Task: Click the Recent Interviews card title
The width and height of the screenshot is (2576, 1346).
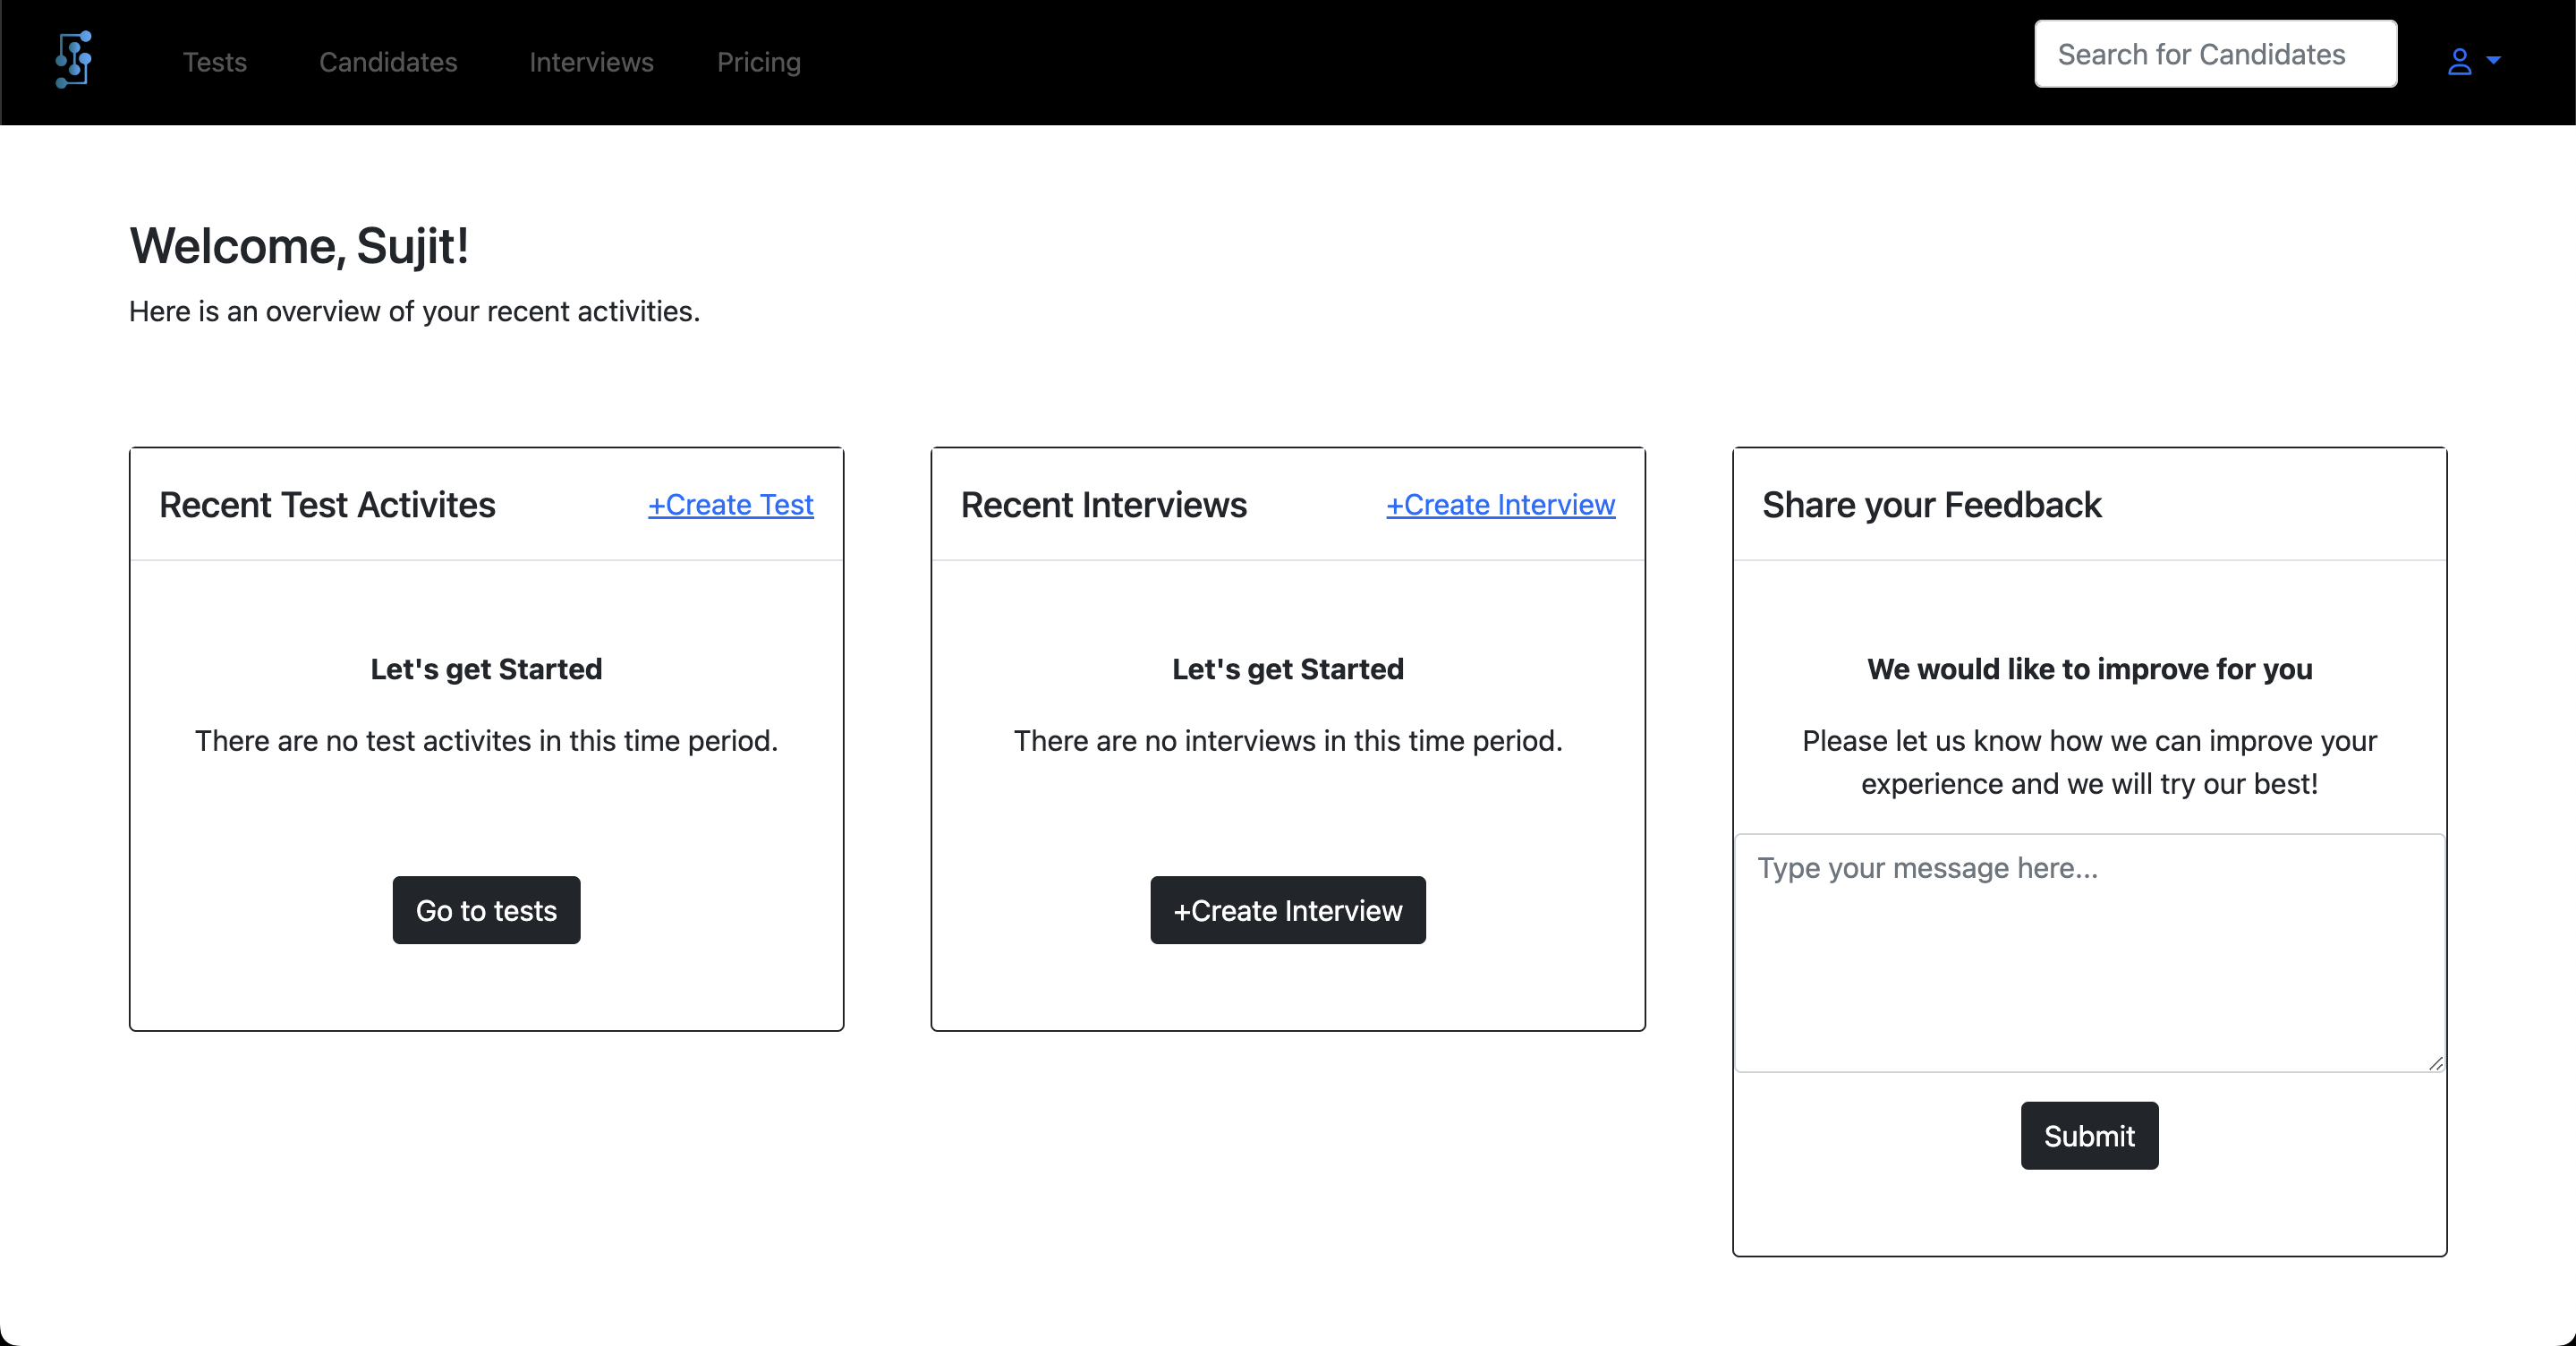Action: coord(1103,505)
